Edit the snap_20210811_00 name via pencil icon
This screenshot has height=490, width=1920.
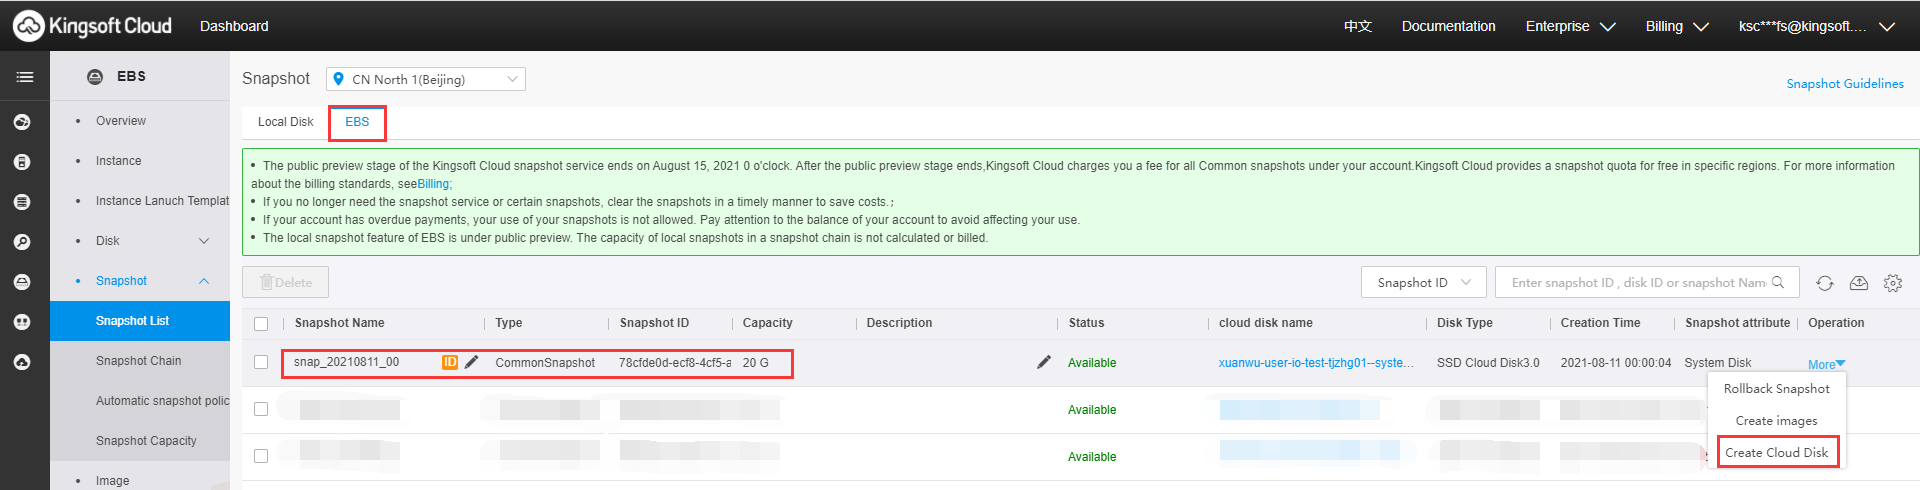[x=472, y=362]
